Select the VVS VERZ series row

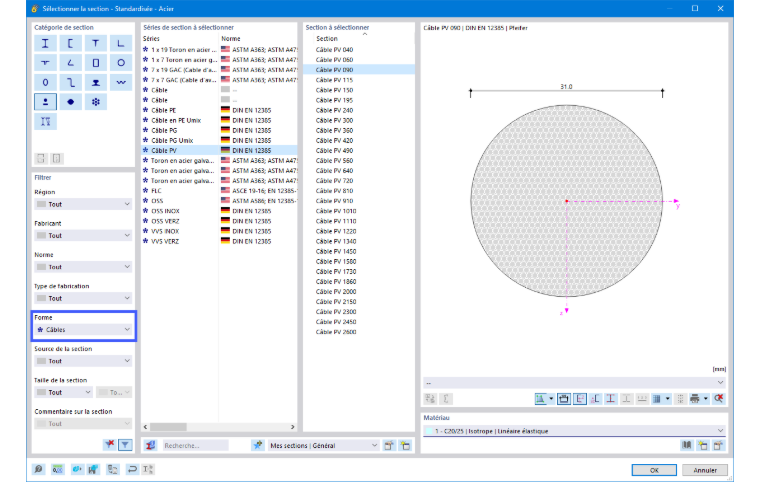(219, 241)
